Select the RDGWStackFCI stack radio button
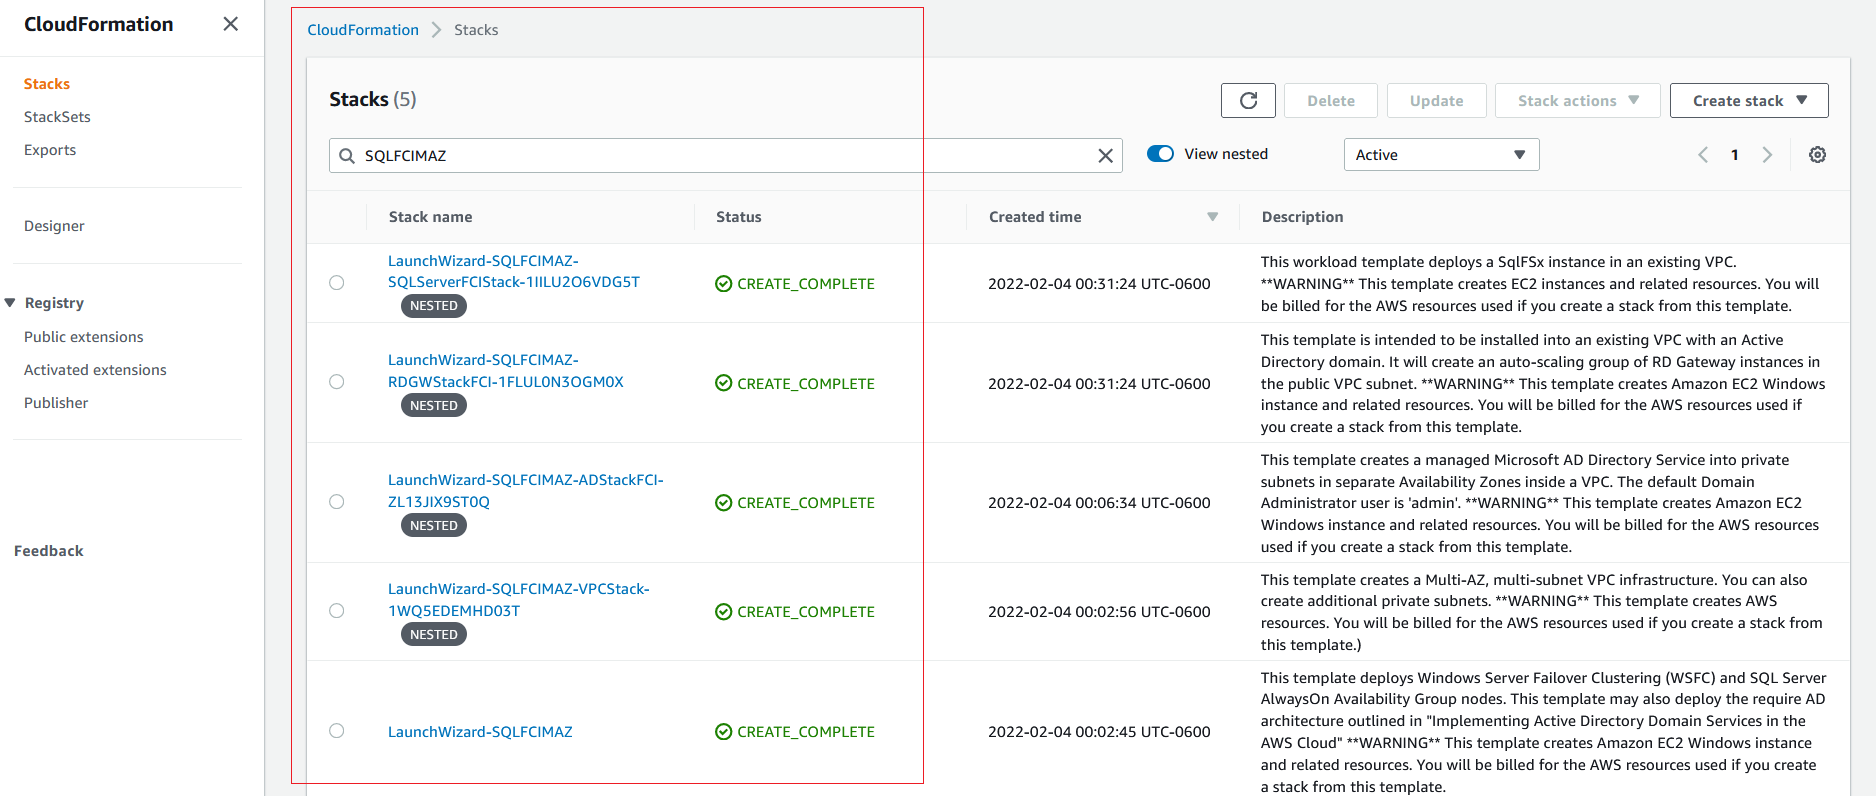The width and height of the screenshot is (1876, 796). pyautogui.click(x=337, y=382)
